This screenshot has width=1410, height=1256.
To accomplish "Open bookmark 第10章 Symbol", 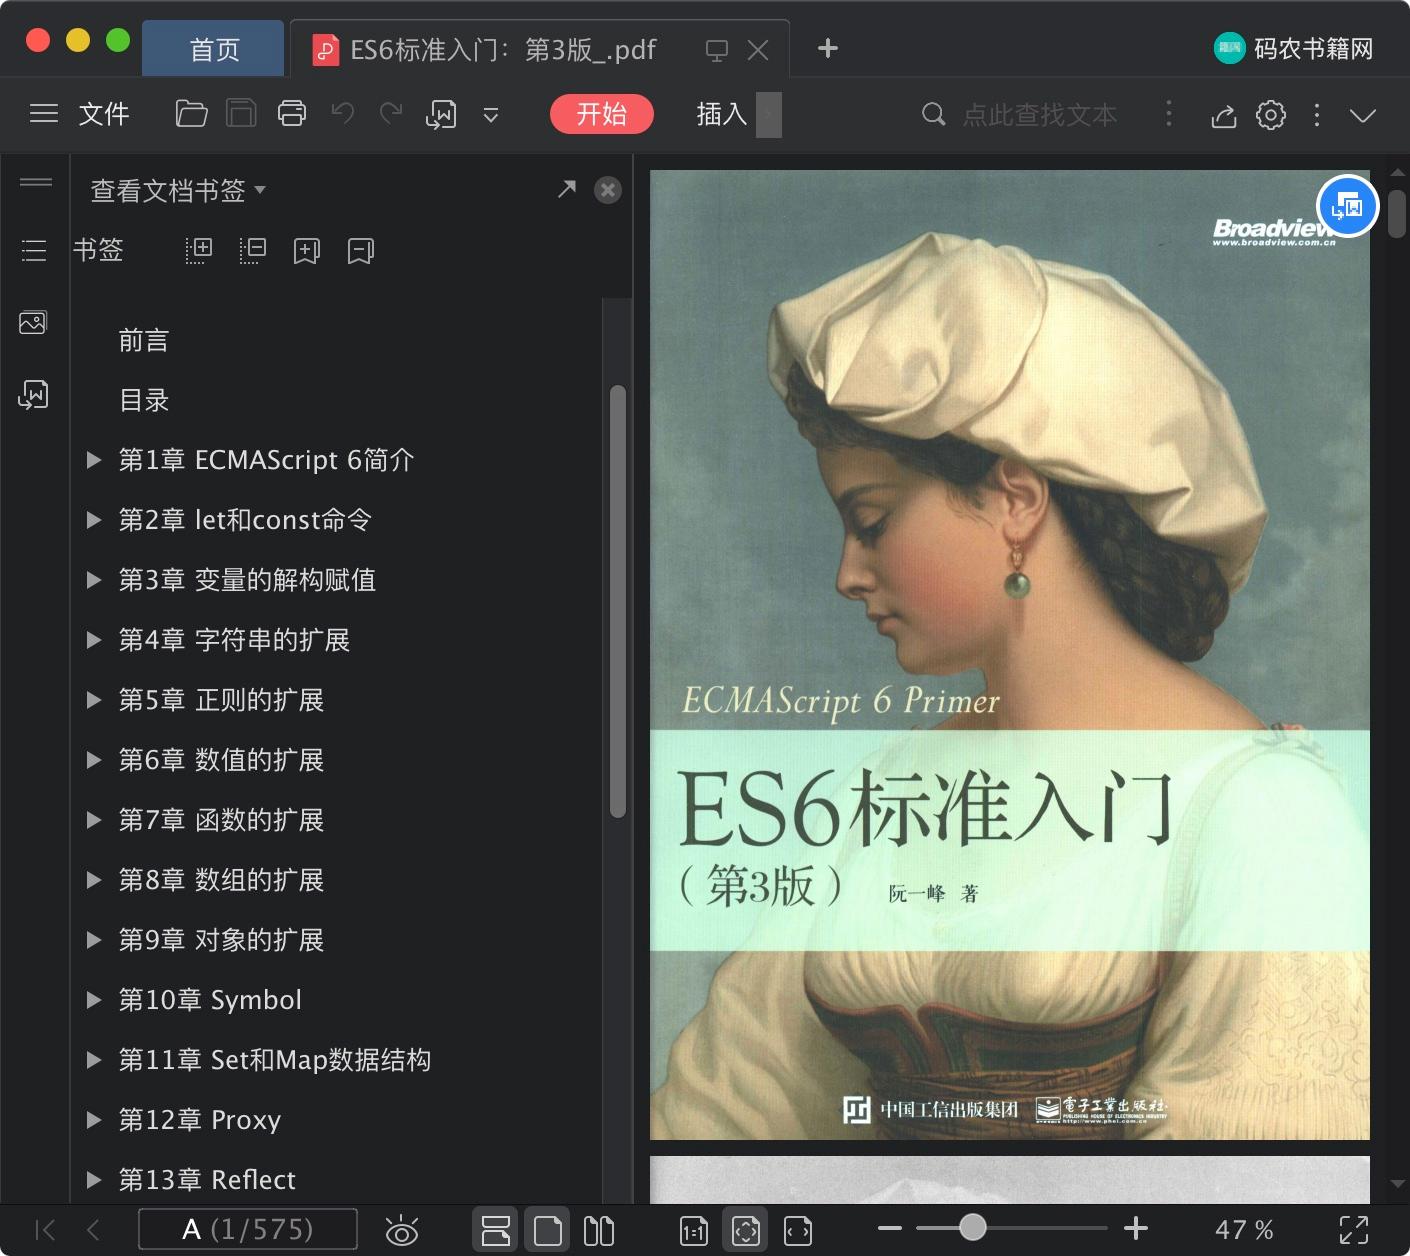I will coord(210,1000).
